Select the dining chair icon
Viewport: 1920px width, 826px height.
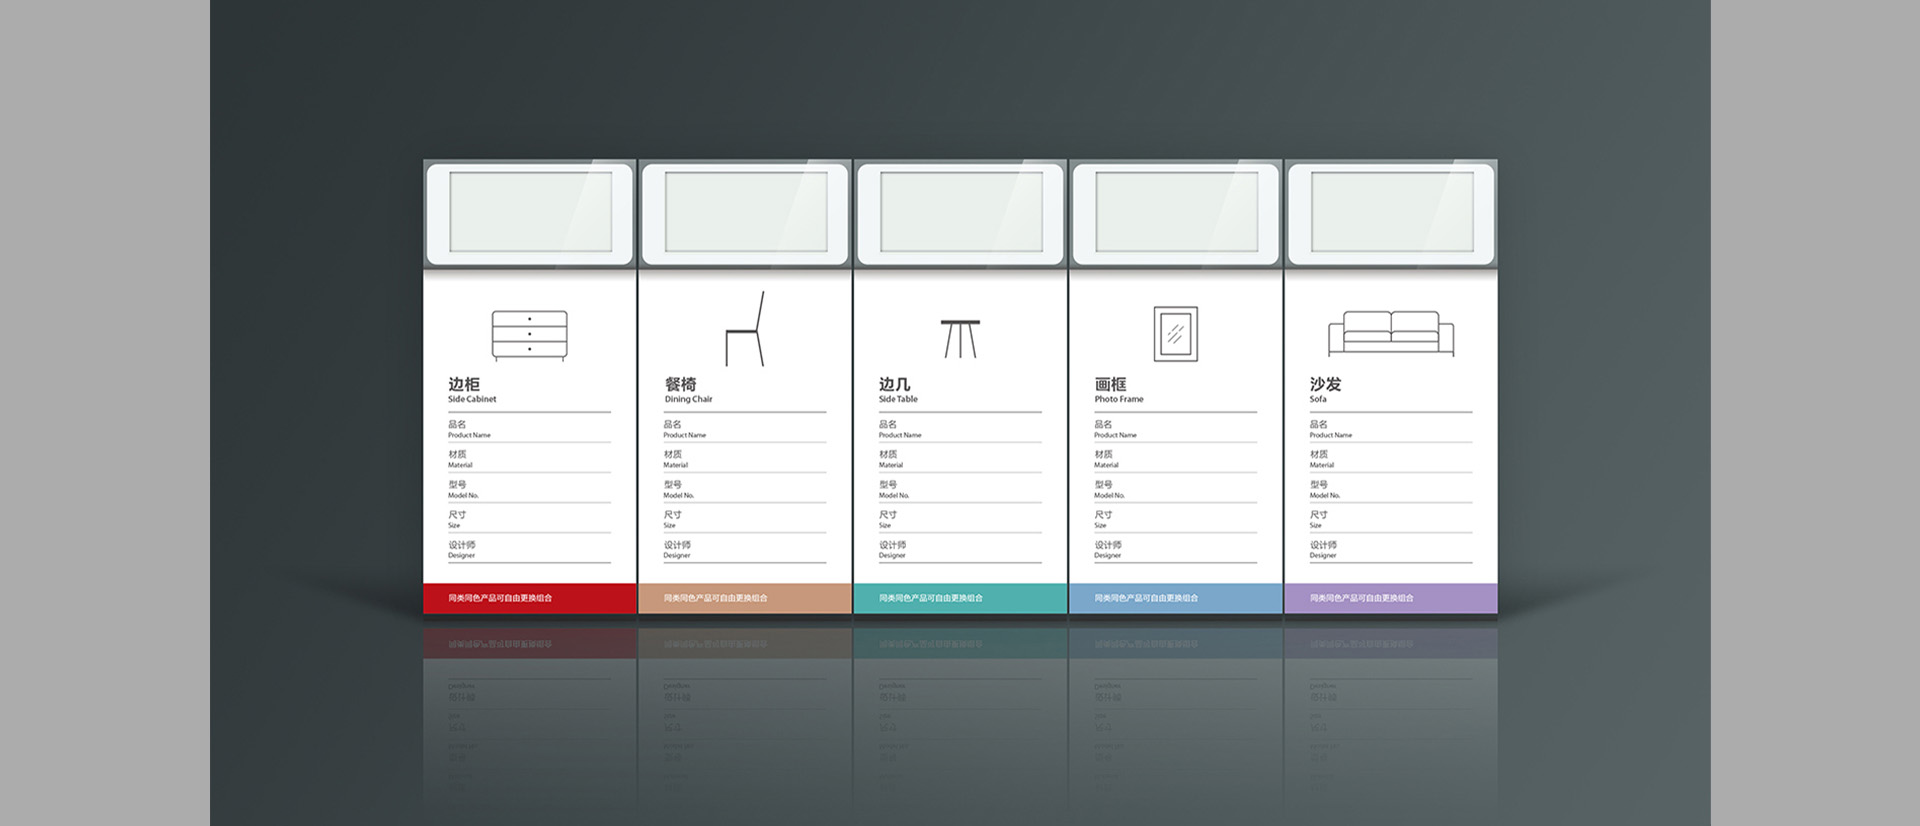coord(745,330)
